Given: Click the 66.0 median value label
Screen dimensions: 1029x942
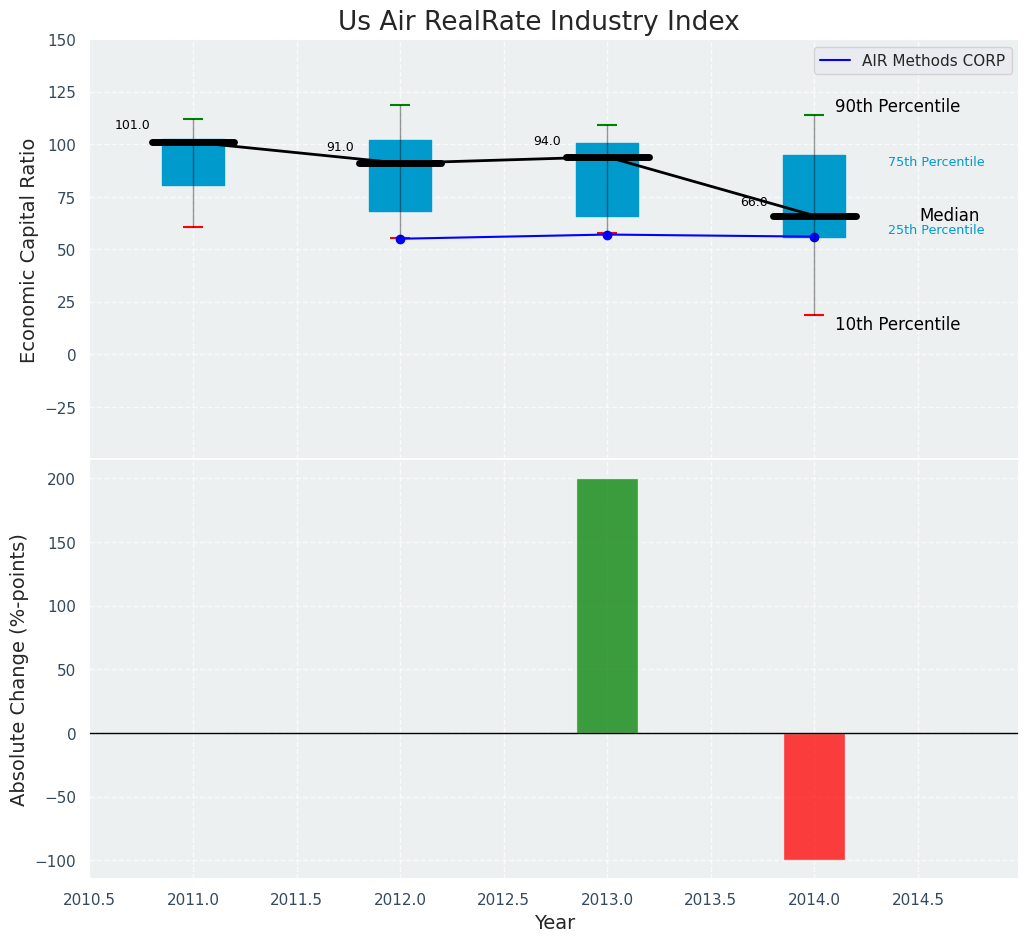Looking at the screenshot, I should [754, 203].
